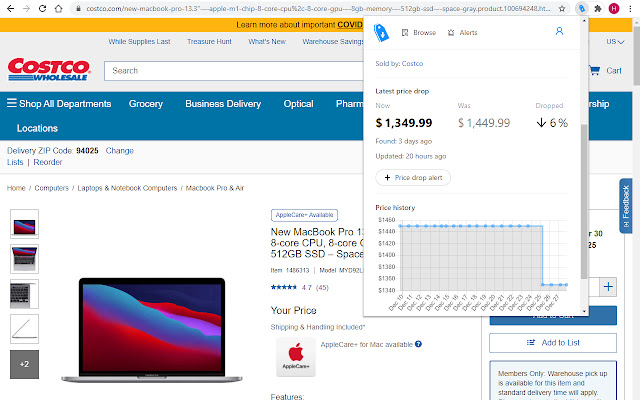The height and width of the screenshot is (400, 640).
Task: Open the Optical menu item
Action: [x=298, y=104]
